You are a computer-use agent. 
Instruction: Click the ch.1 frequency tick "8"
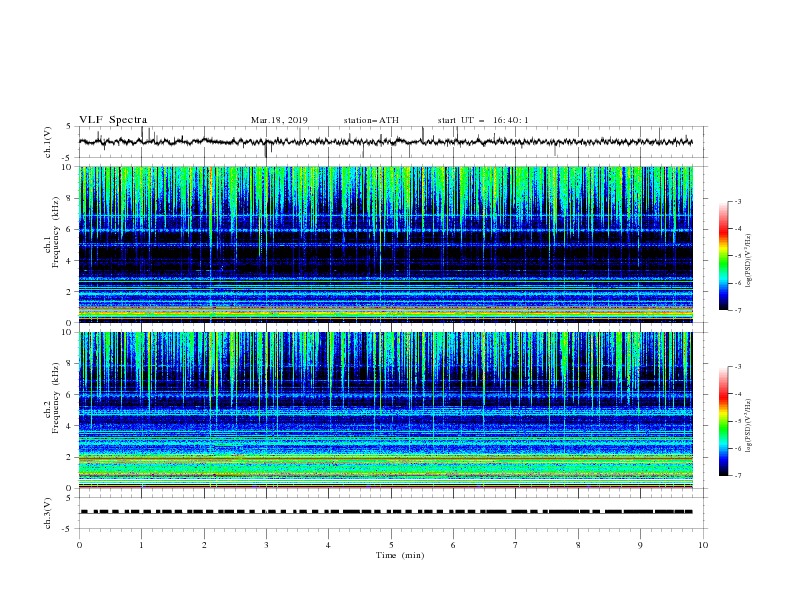tap(71, 198)
